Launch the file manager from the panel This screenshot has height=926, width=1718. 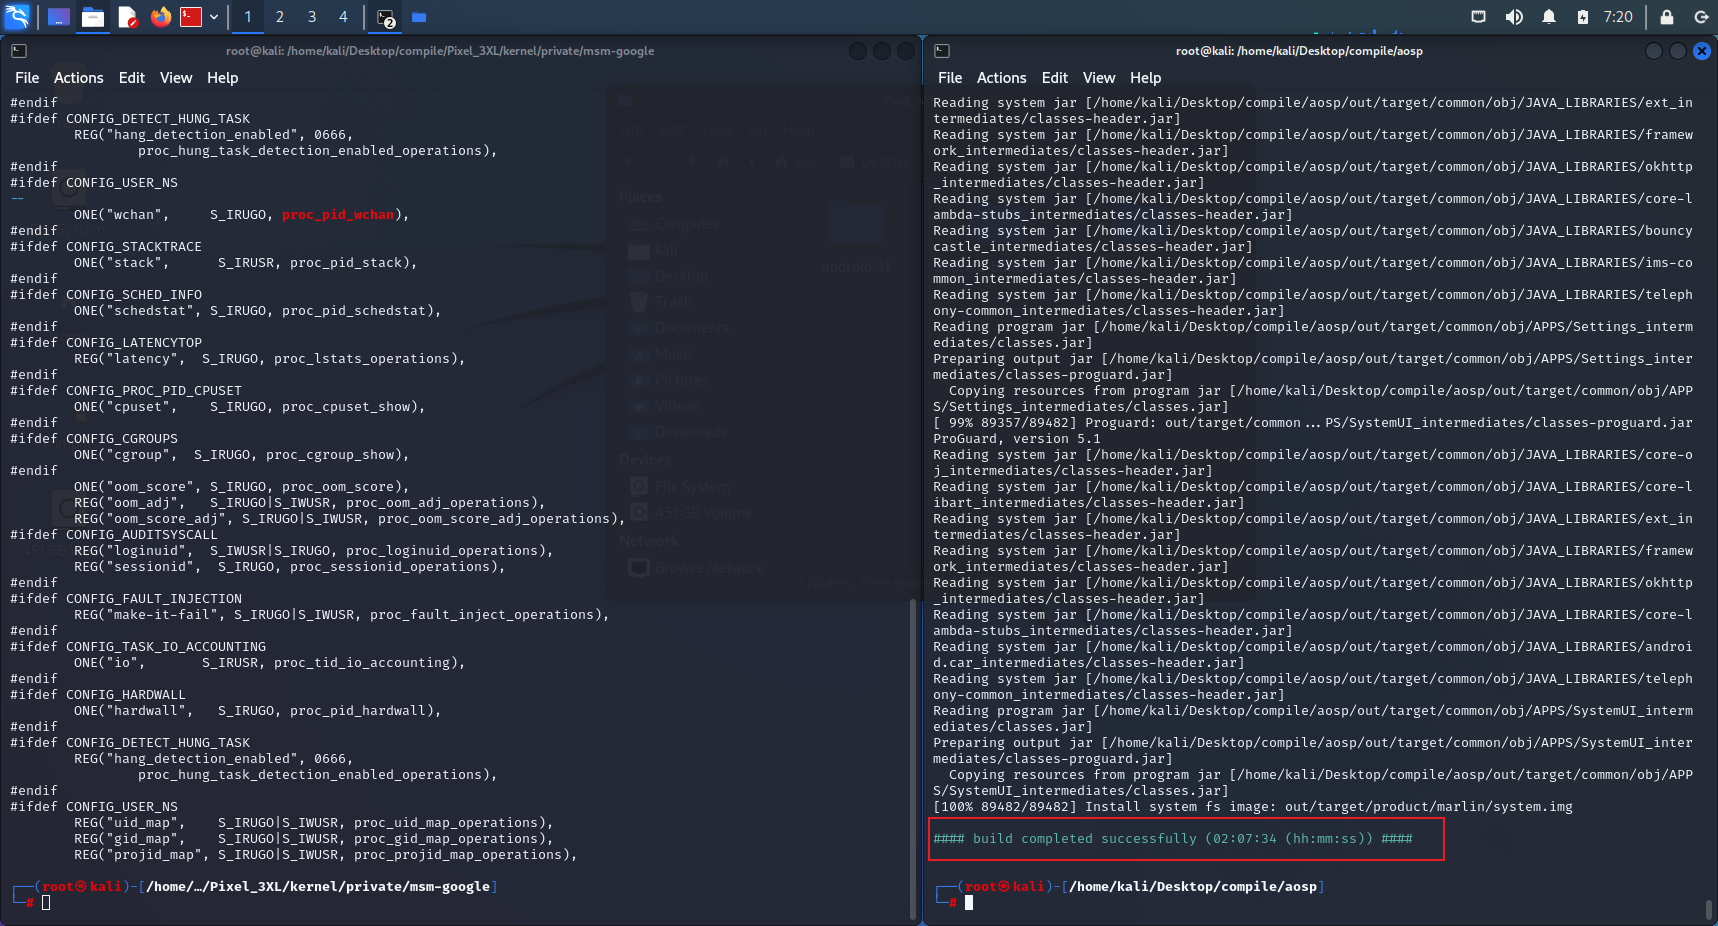coord(93,17)
